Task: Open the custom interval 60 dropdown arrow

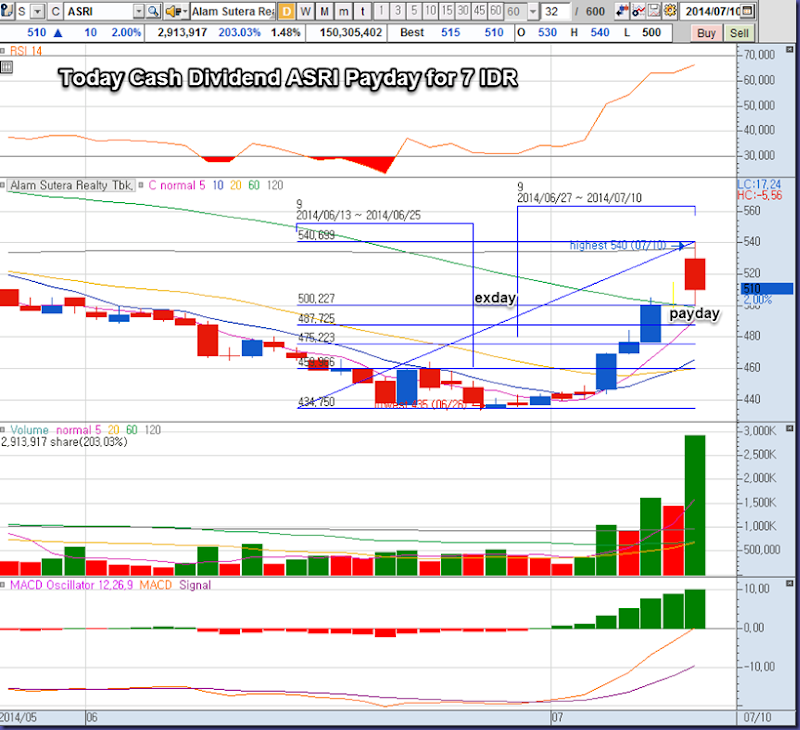Action: coord(533,11)
